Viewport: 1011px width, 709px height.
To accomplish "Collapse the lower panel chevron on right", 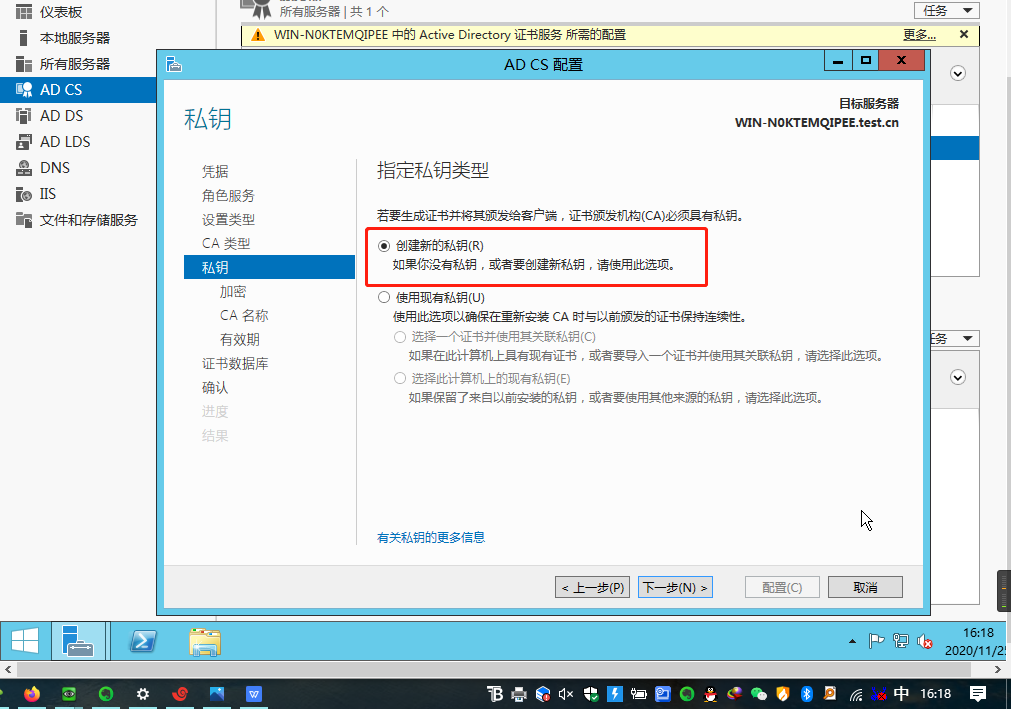I will (958, 378).
